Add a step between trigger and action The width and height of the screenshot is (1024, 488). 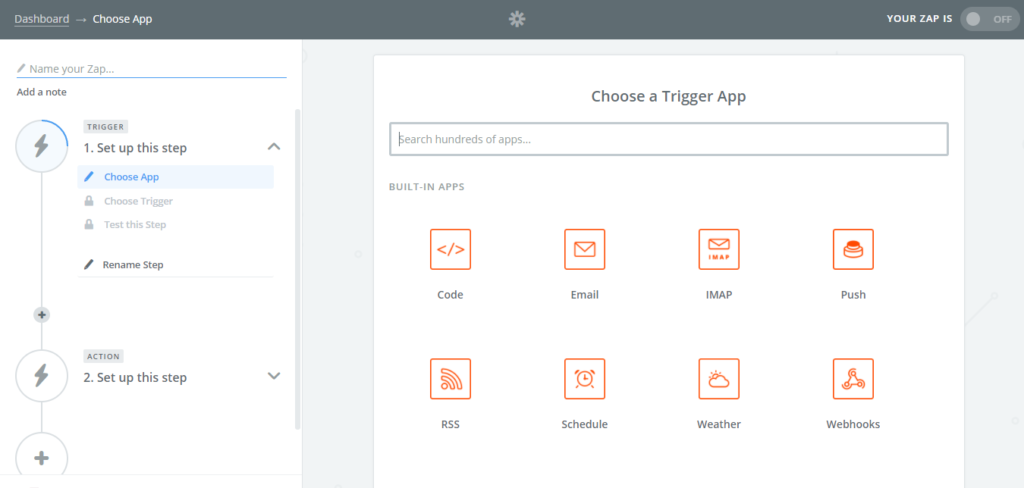(x=42, y=315)
